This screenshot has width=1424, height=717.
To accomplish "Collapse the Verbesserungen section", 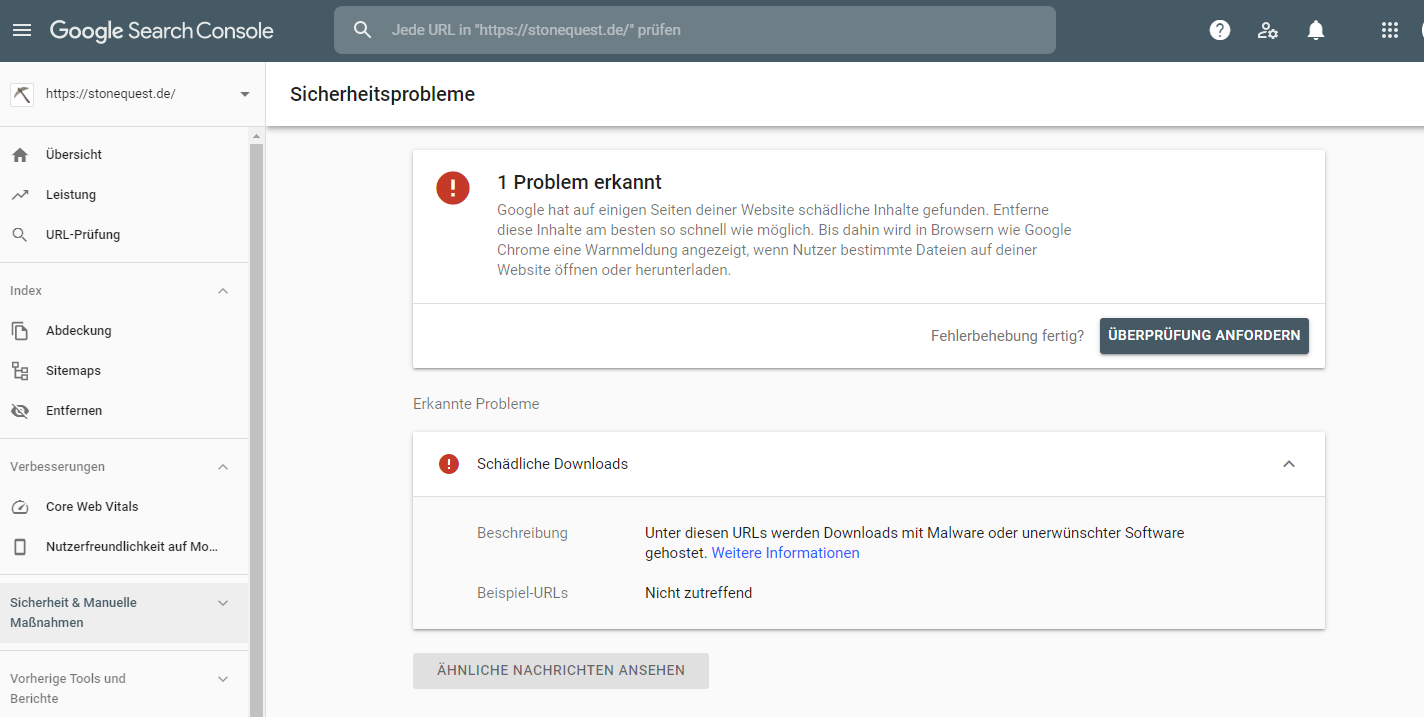I will point(223,467).
